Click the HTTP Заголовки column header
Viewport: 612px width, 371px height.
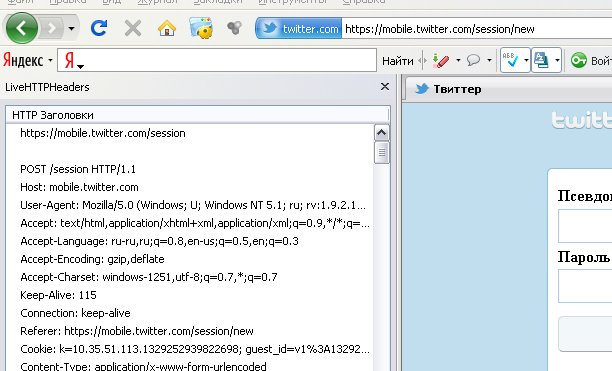pos(197,115)
